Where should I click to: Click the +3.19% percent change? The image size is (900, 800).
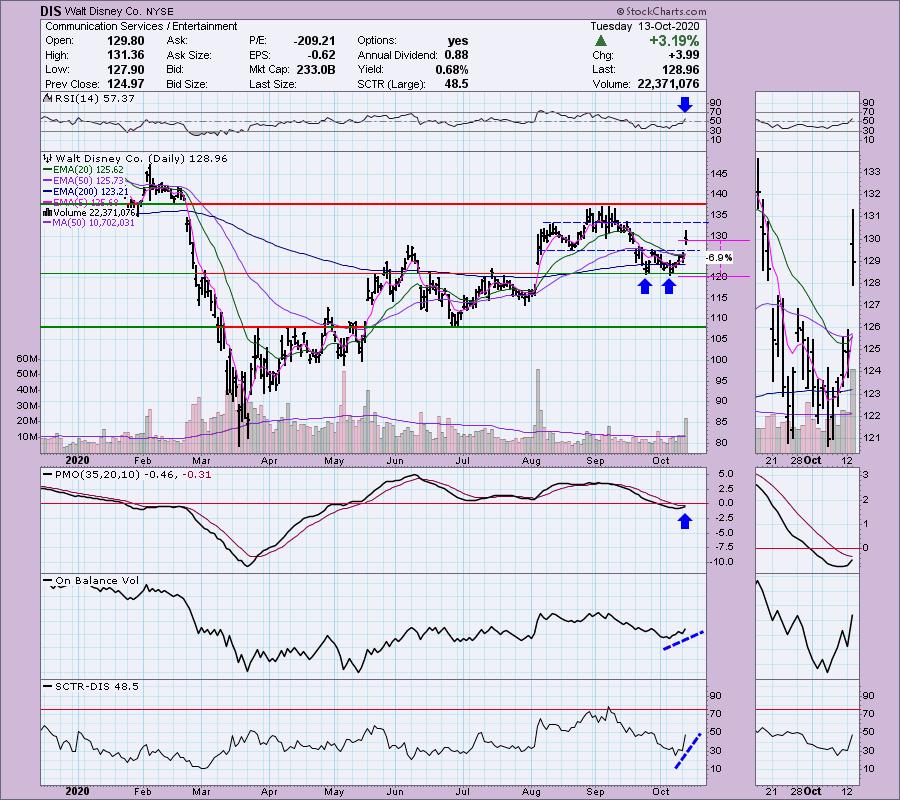click(x=674, y=41)
